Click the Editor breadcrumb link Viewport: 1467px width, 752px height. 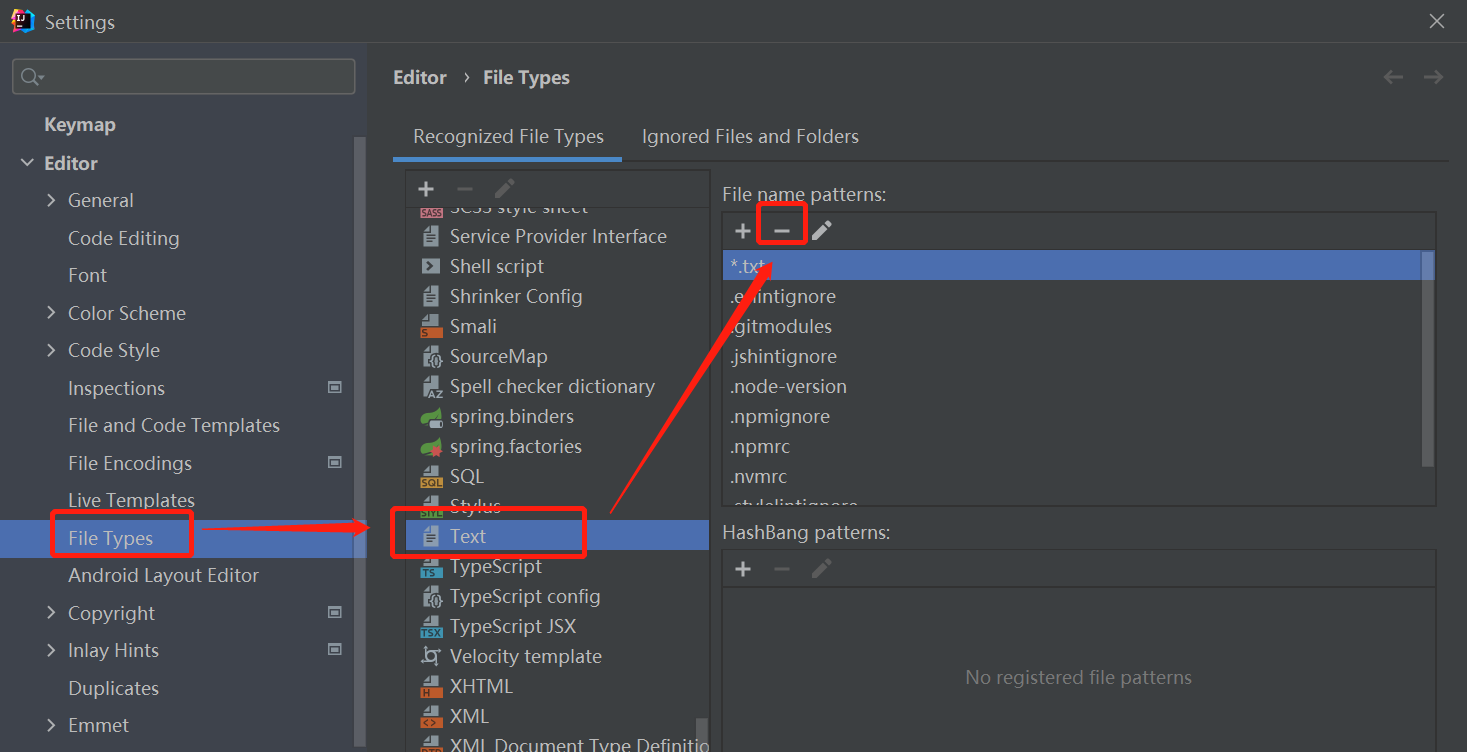420,78
